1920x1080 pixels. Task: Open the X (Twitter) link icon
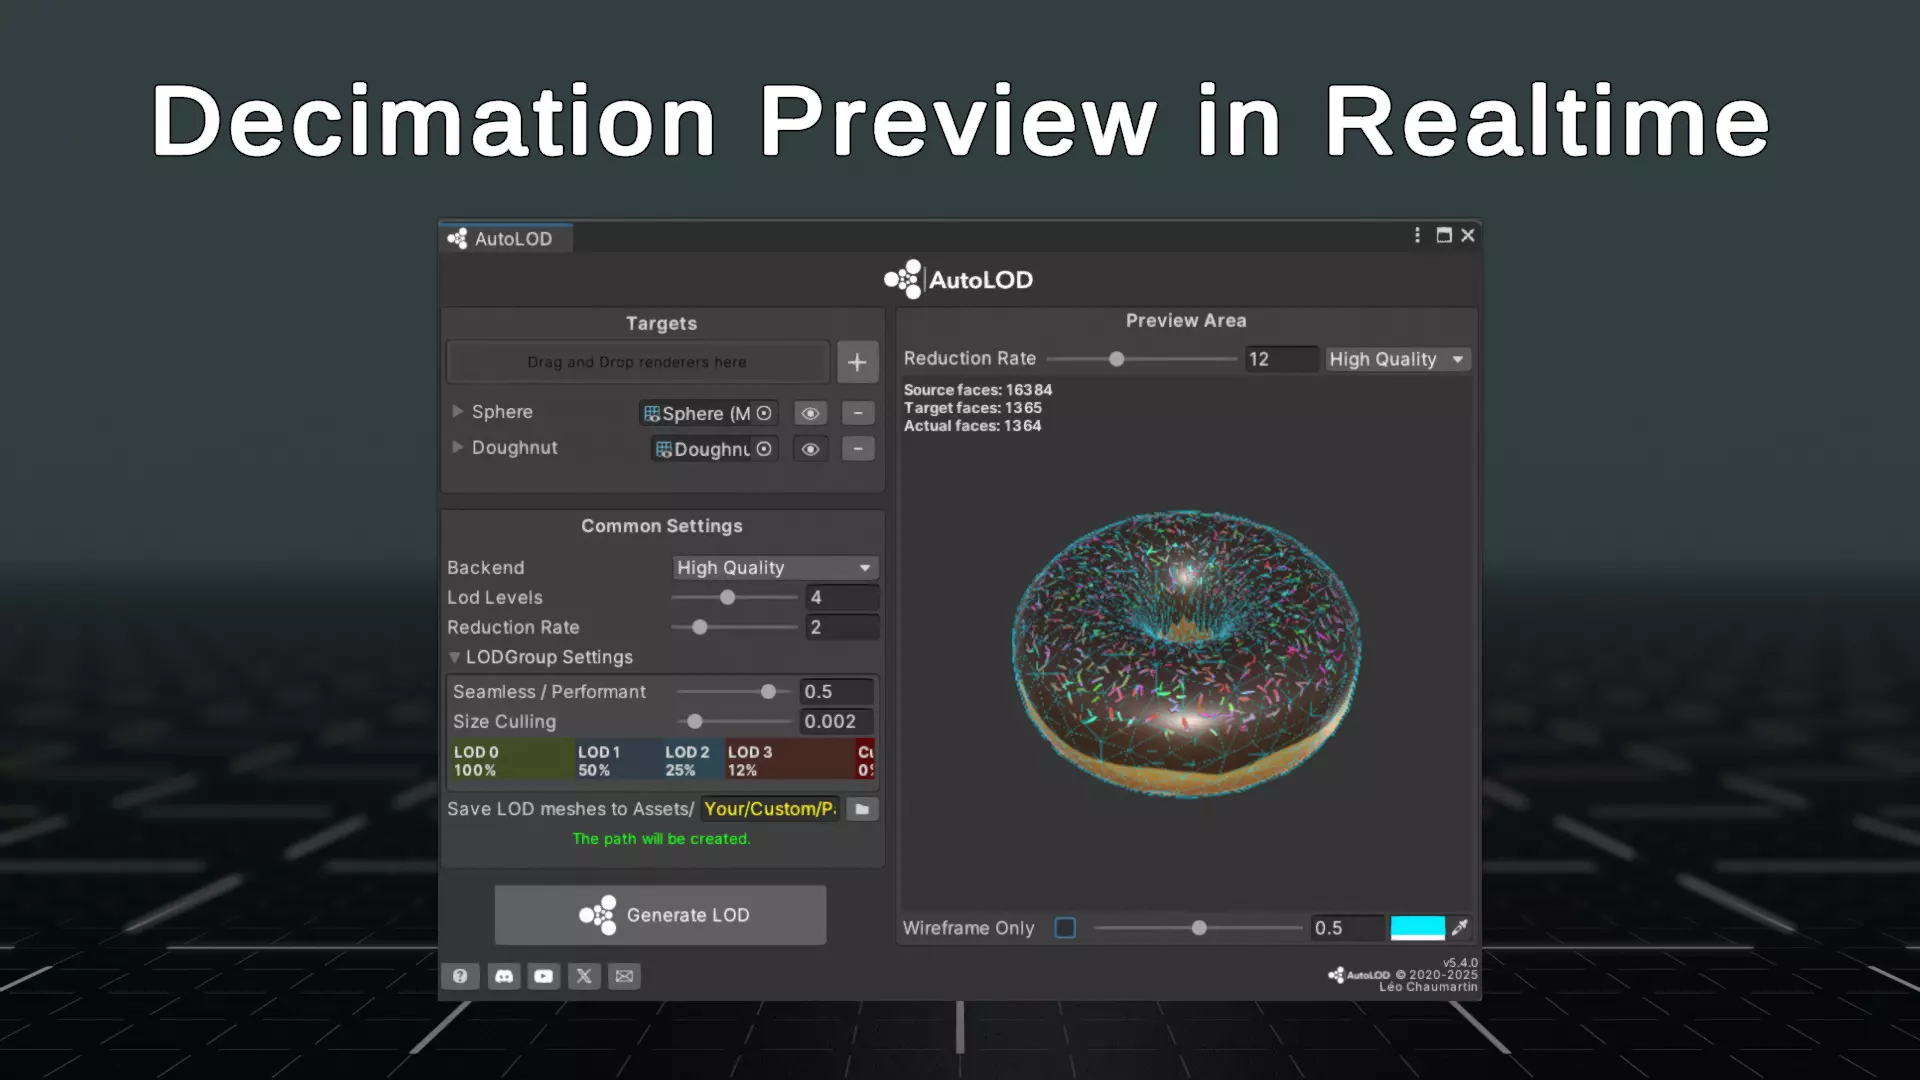tap(584, 976)
